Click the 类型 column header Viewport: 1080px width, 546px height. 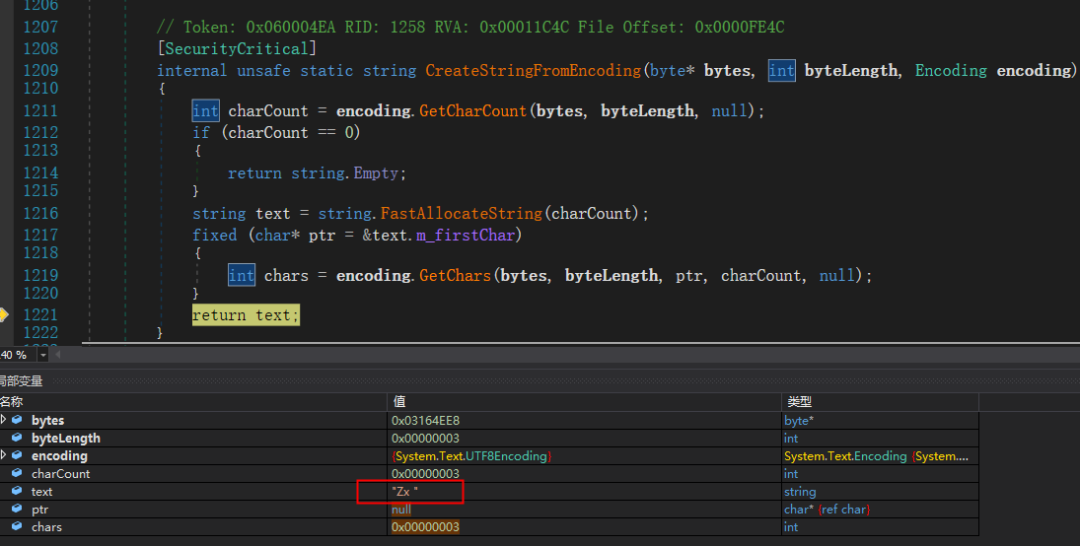point(799,401)
